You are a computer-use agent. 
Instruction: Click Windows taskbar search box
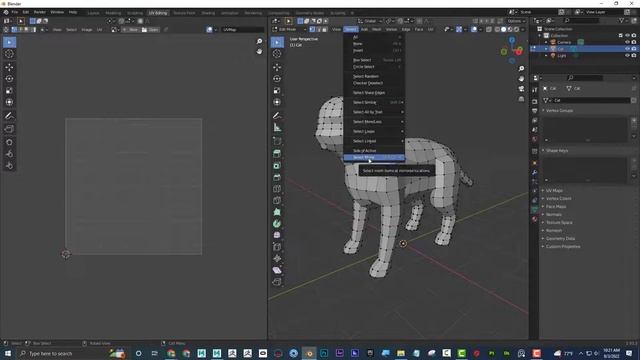coord(61,353)
